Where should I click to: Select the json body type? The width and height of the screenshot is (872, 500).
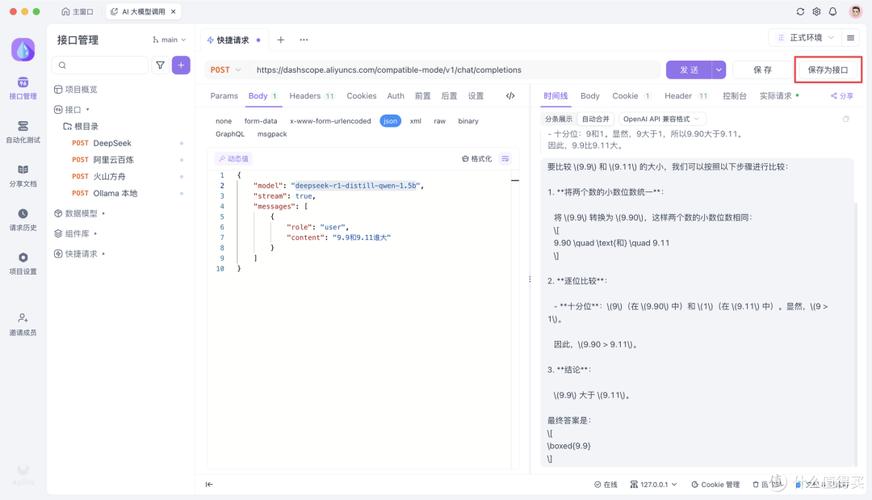click(x=390, y=121)
